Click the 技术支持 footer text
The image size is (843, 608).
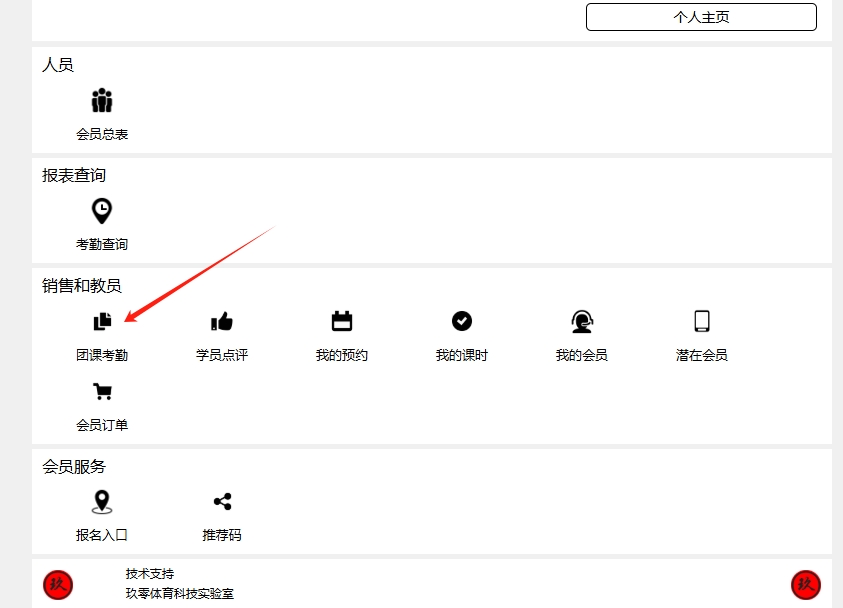click(150, 574)
